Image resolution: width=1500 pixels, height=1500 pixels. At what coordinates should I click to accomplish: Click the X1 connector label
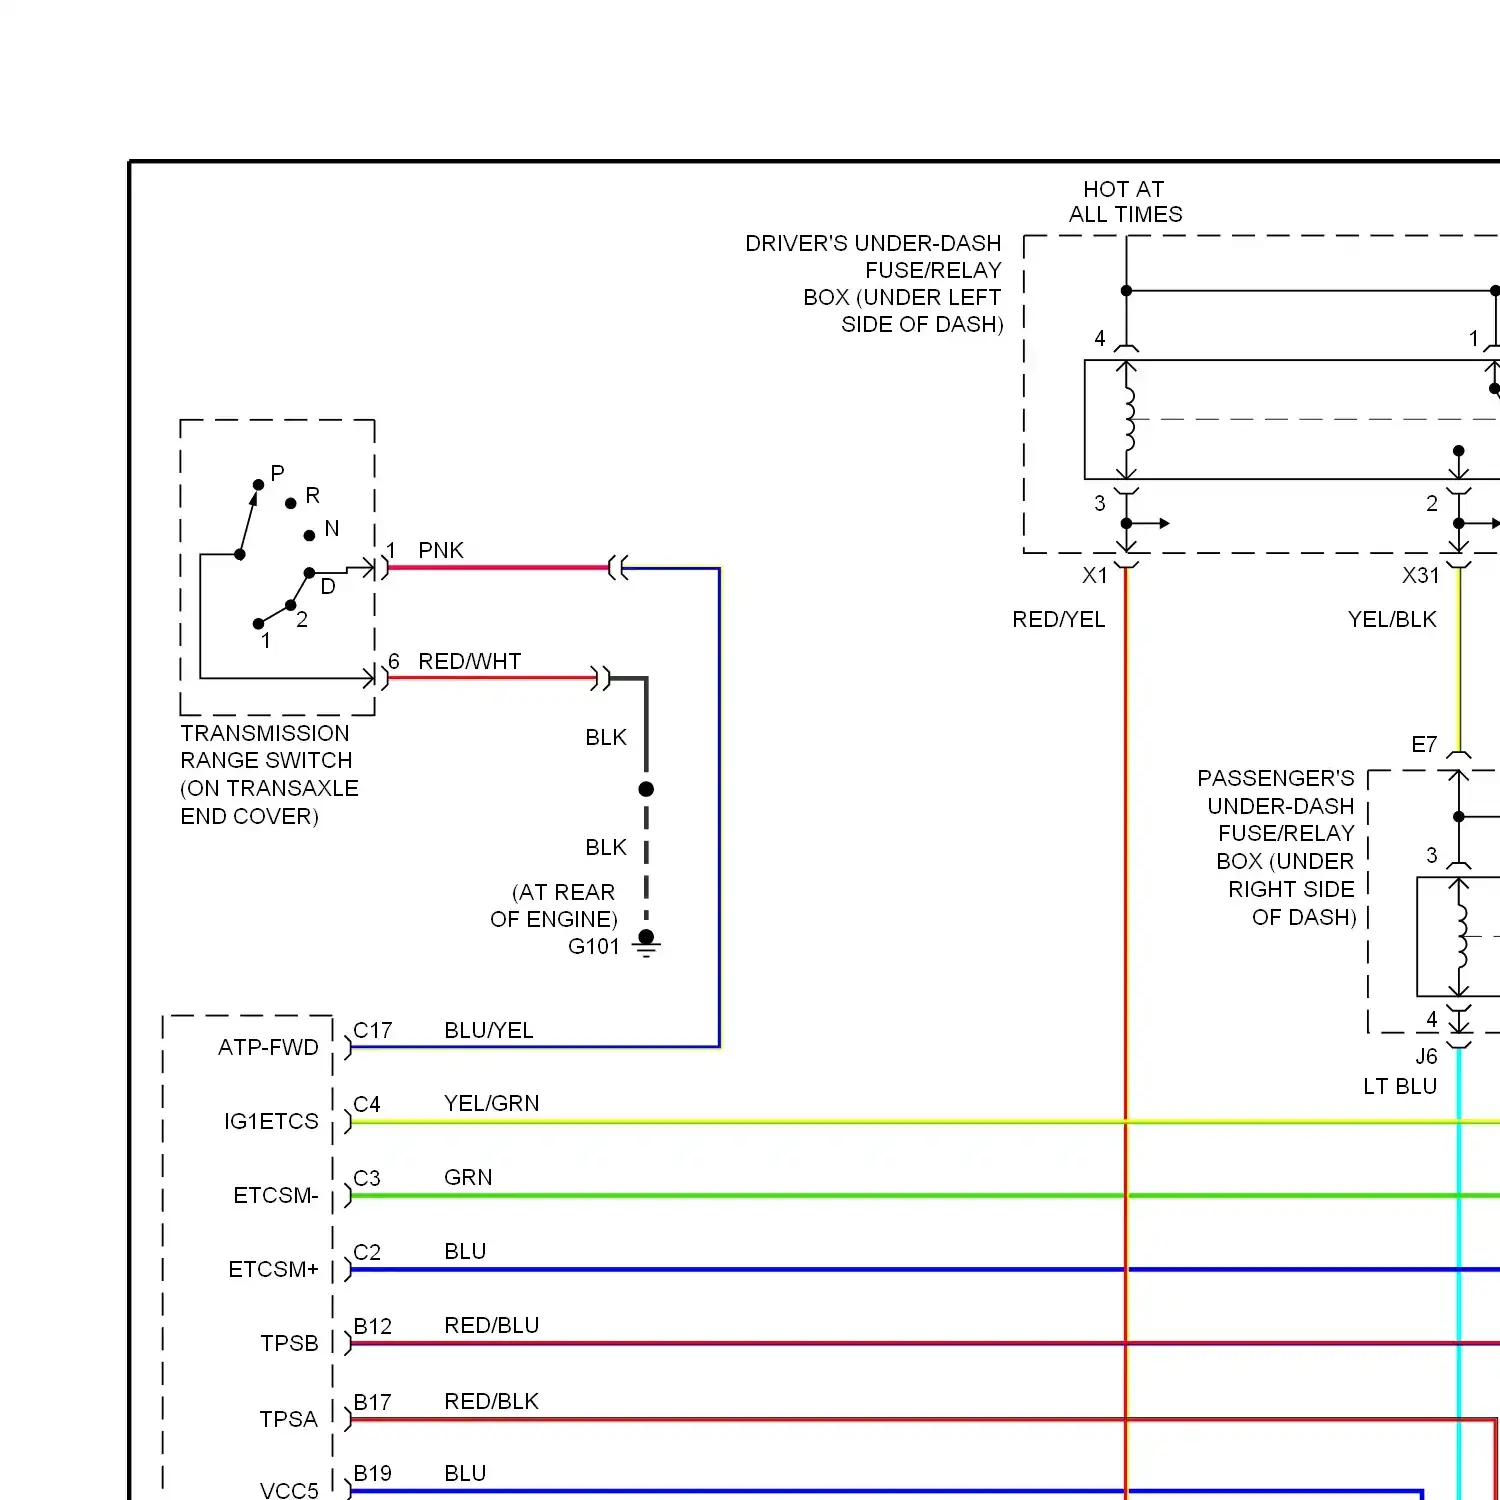click(1095, 575)
